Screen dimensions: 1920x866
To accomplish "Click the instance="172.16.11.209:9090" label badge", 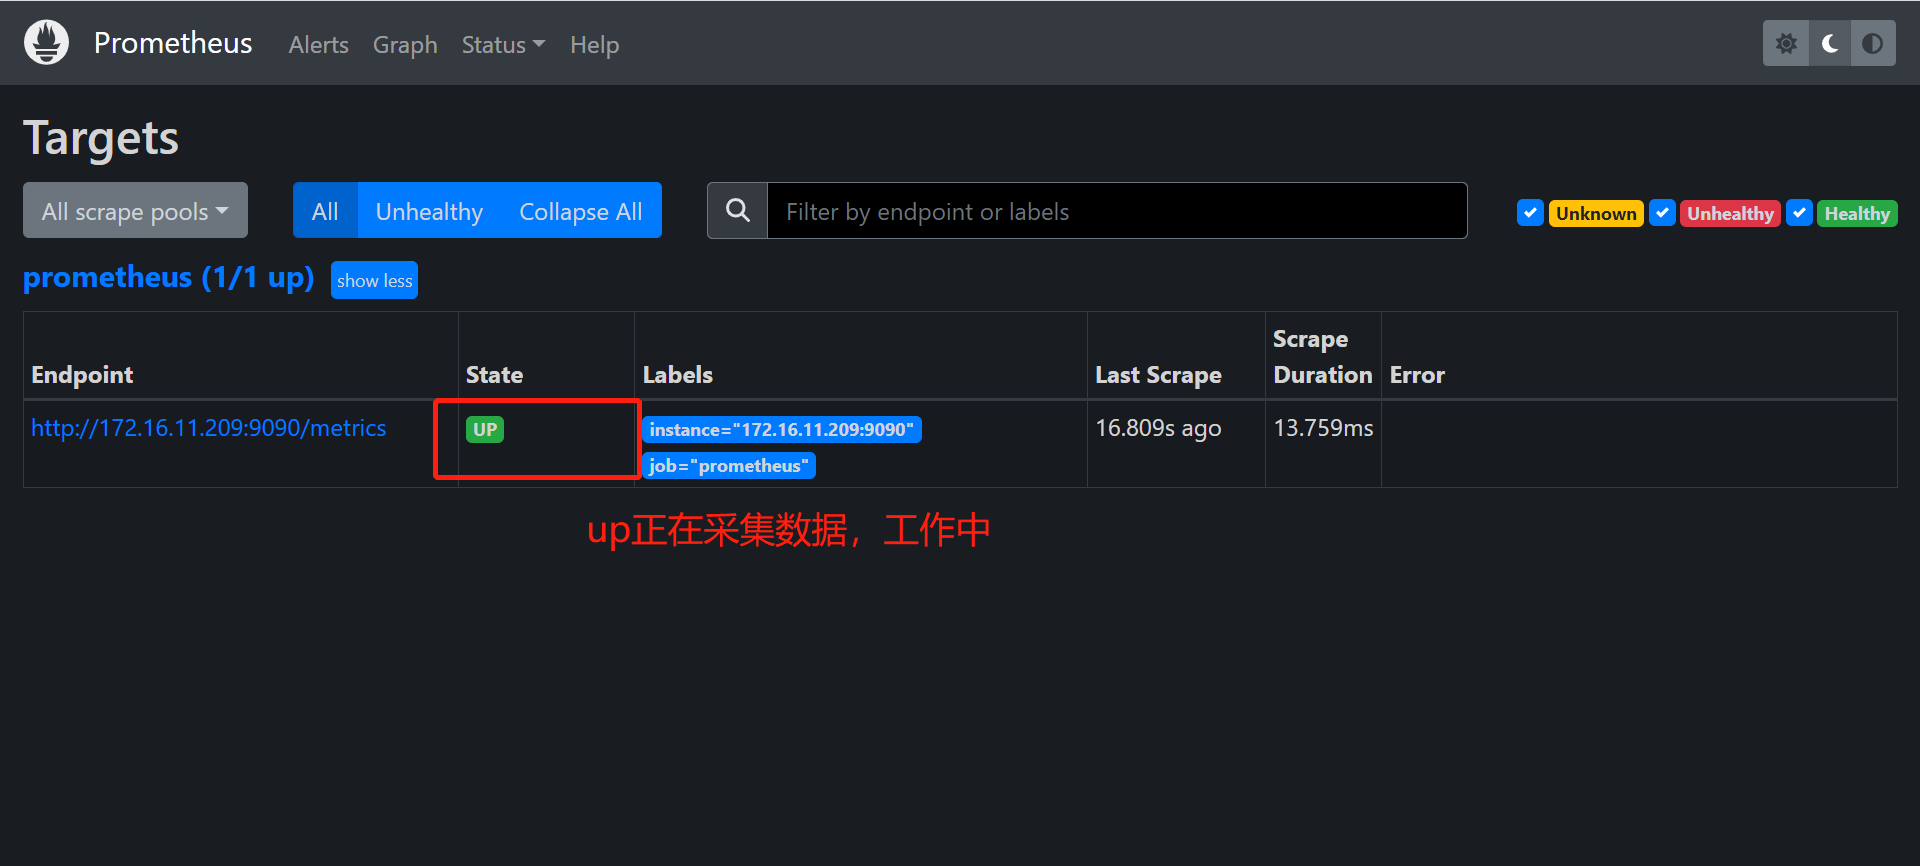I will pyautogui.click(x=782, y=429).
